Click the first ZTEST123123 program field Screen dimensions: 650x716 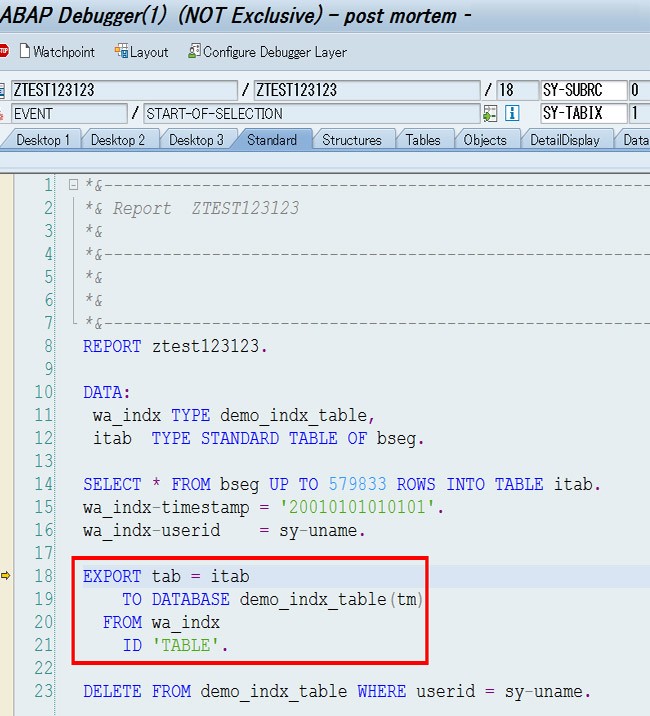click(124, 90)
